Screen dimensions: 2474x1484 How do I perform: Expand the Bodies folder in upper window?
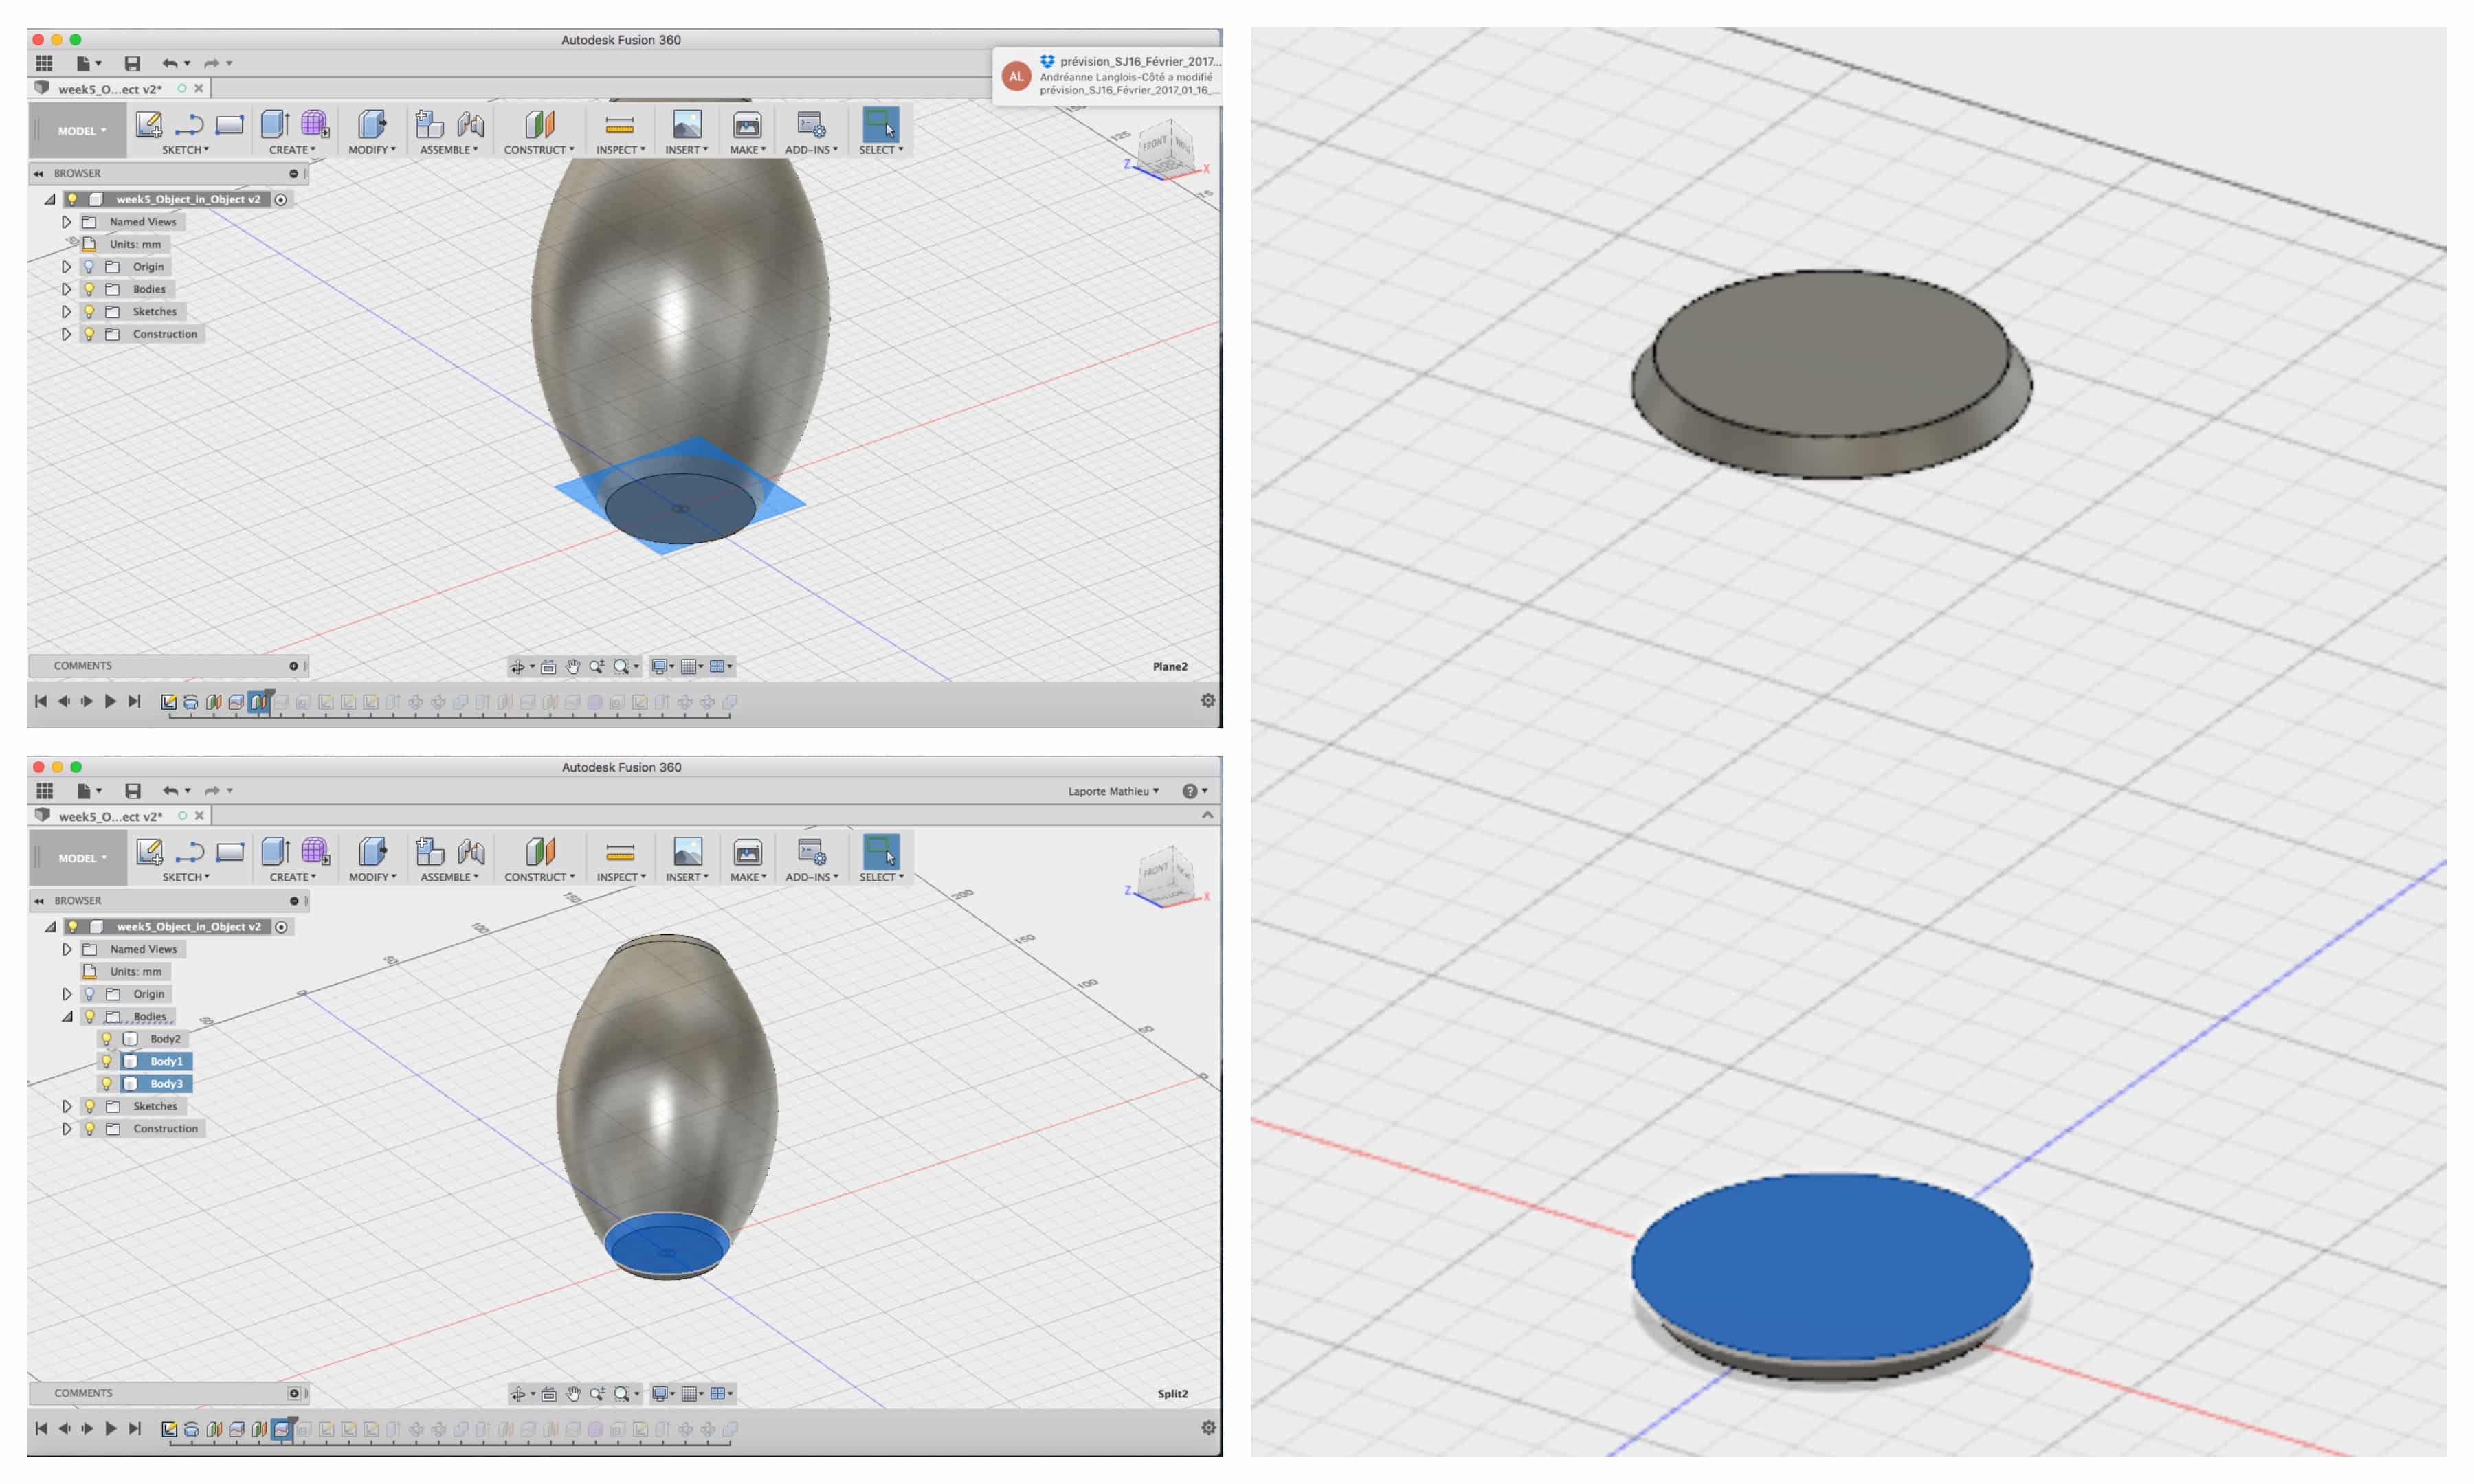[x=67, y=289]
